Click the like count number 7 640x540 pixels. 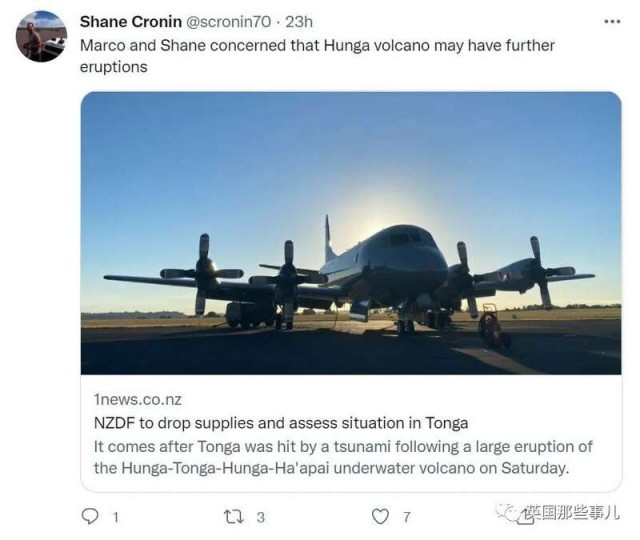coord(407,518)
